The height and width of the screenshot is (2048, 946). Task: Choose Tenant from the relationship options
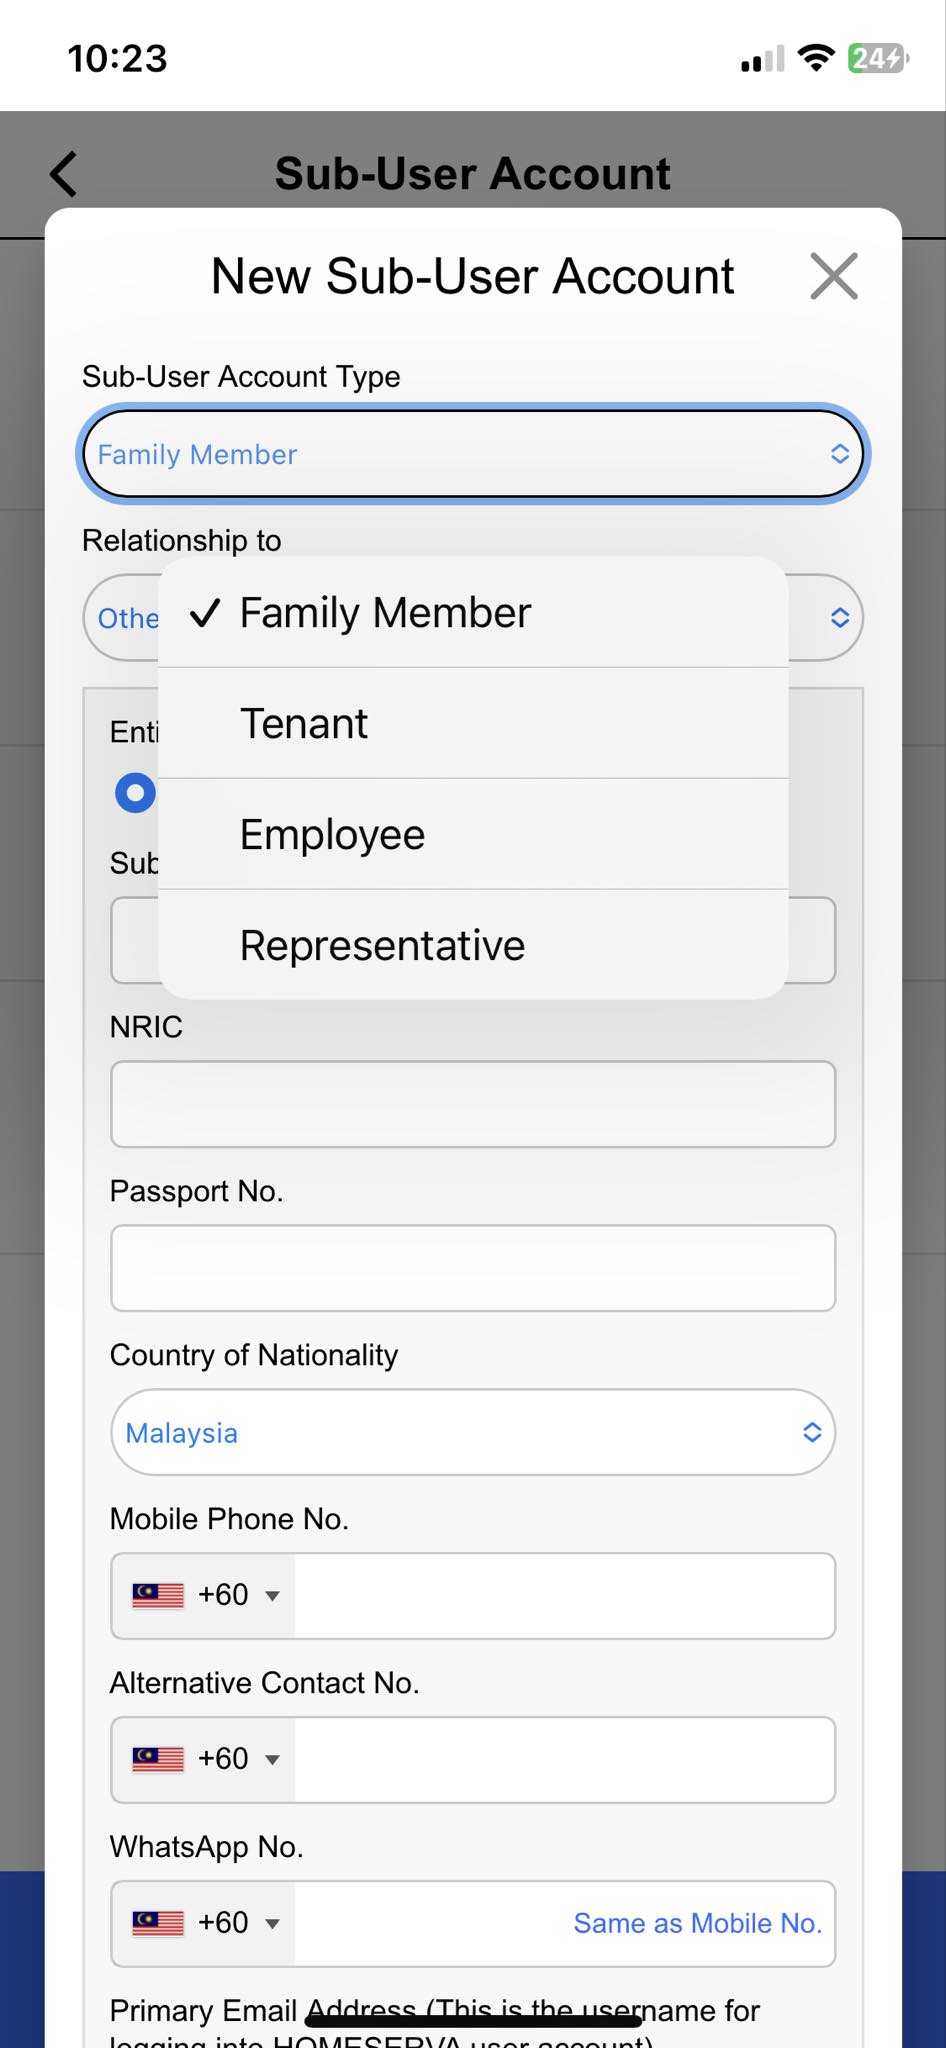click(303, 722)
